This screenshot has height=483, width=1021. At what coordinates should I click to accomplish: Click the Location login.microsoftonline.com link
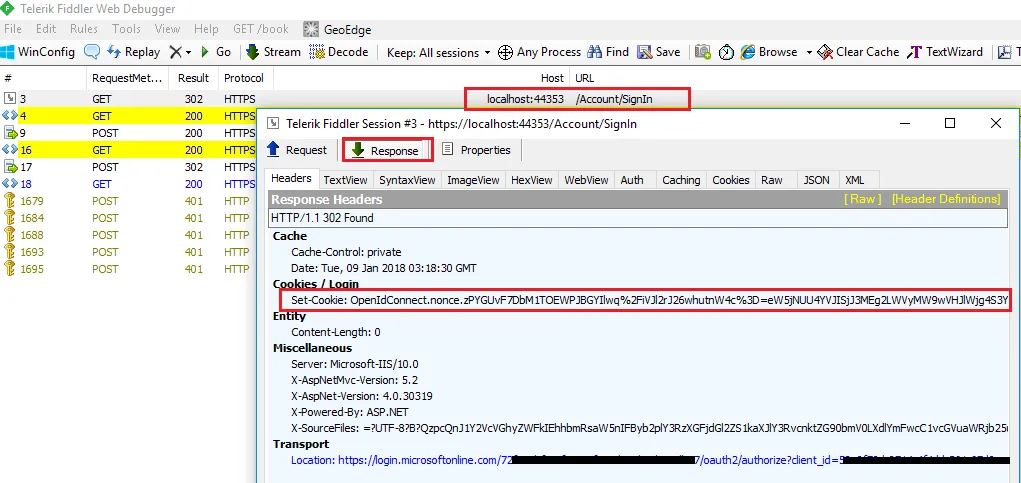coord(649,460)
